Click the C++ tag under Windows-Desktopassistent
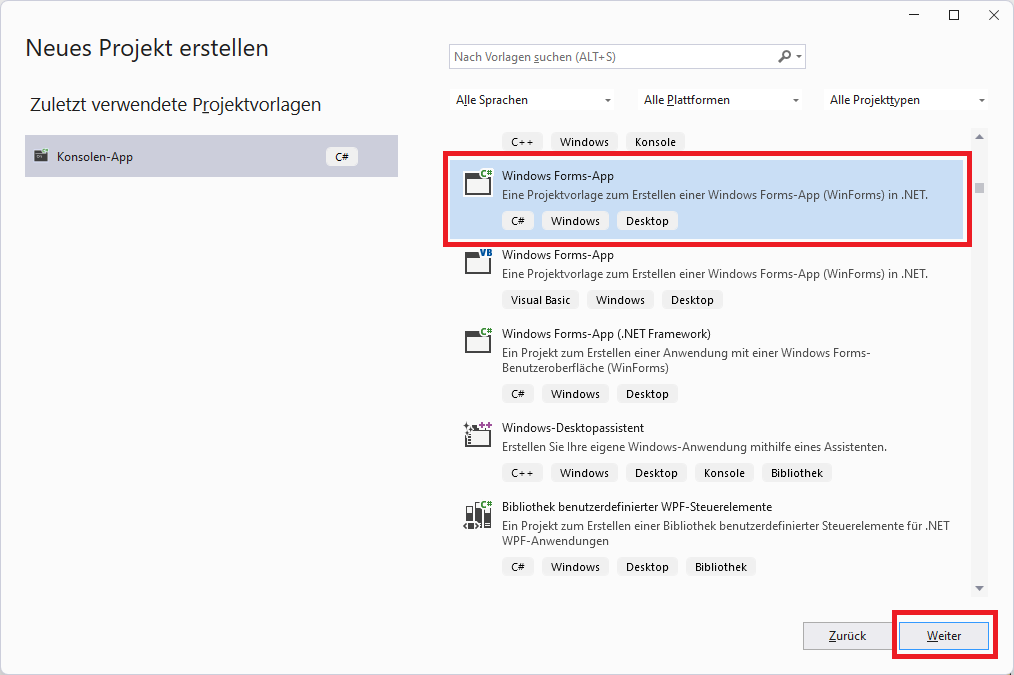The width and height of the screenshot is (1014, 675). tap(522, 473)
